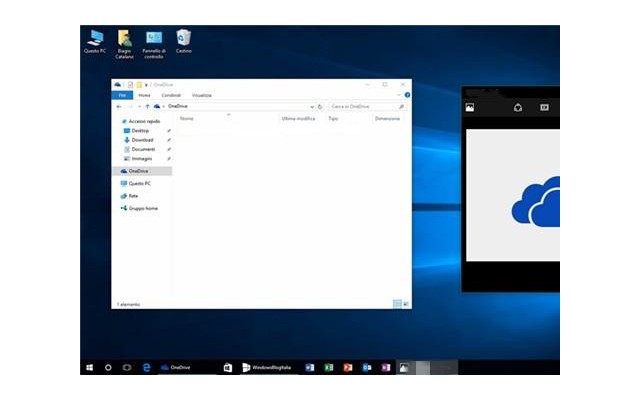Screen dimensions: 640x400
Task: Switch to WindowsBlogItalia taskbar button
Action: [x=267, y=368]
